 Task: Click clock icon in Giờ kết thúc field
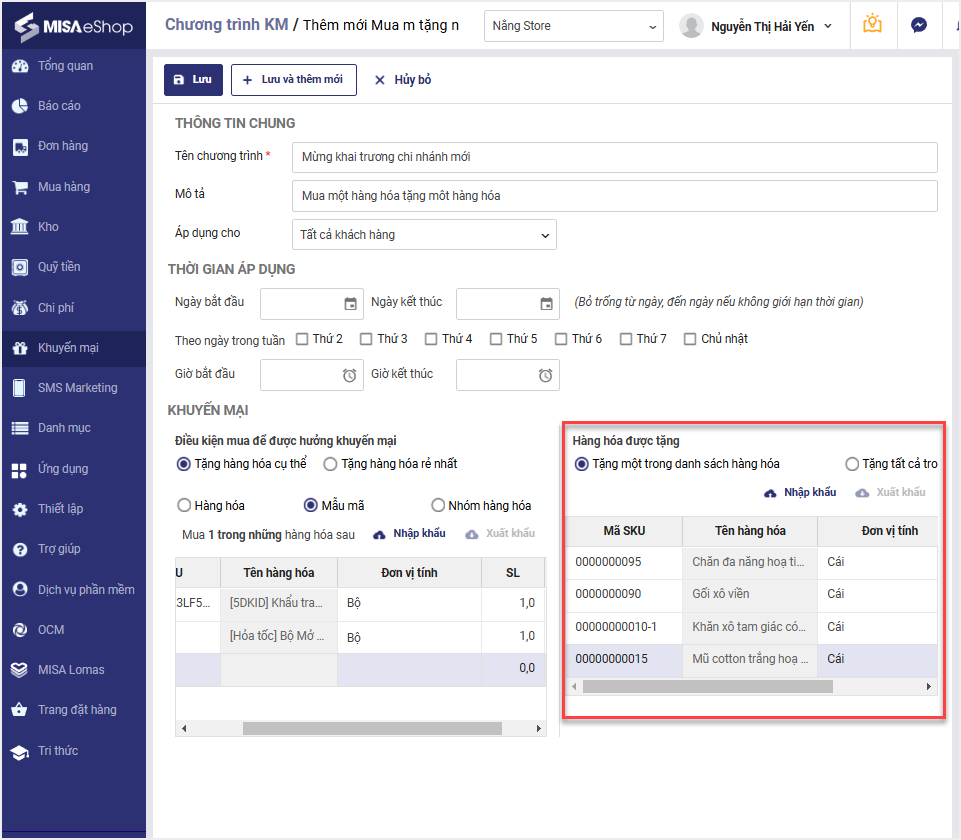(x=546, y=375)
